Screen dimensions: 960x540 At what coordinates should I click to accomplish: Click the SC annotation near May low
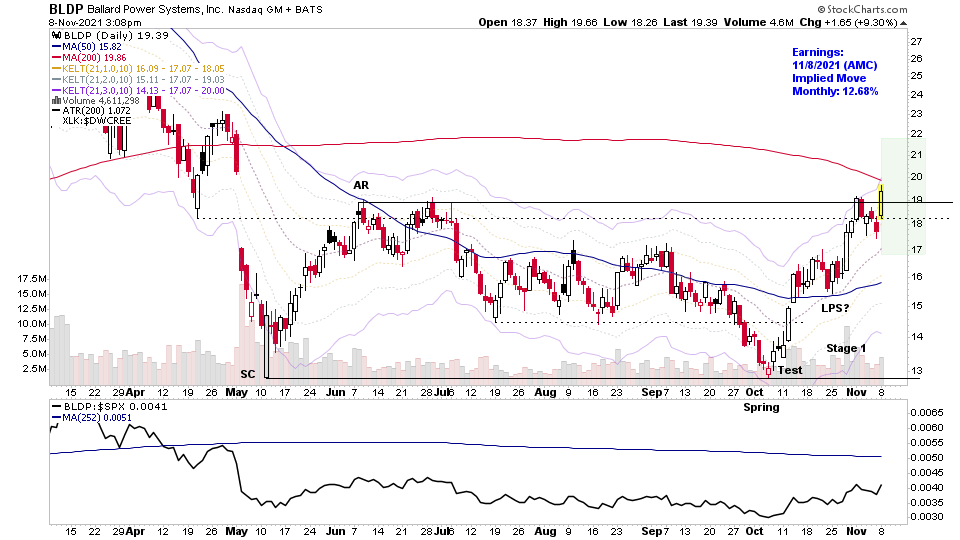tap(247, 374)
